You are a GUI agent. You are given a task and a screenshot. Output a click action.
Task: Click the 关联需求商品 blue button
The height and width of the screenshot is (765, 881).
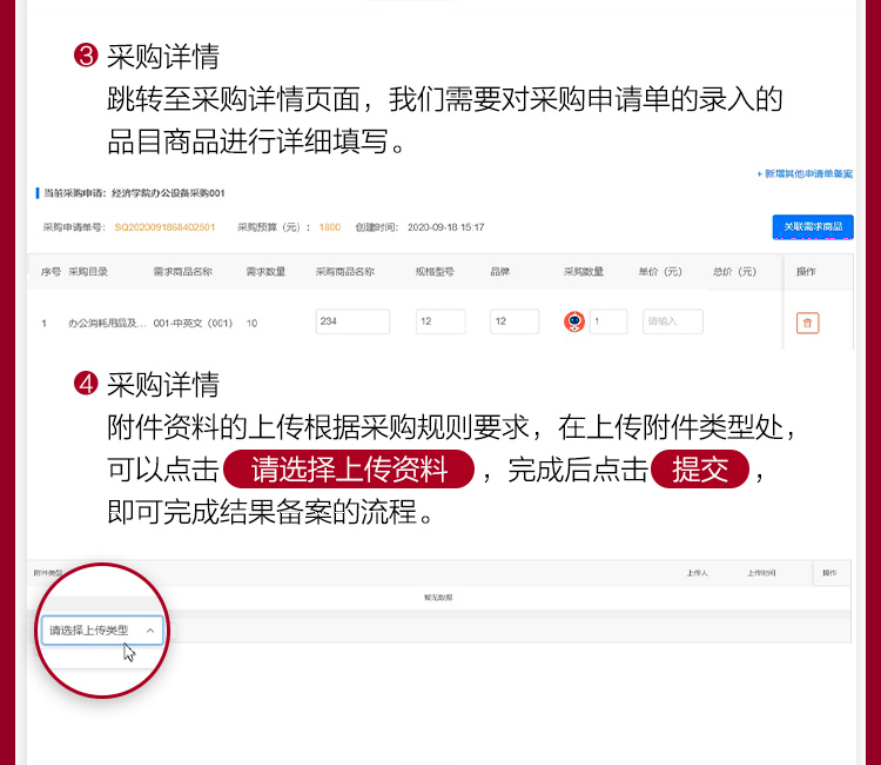point(812,227)
